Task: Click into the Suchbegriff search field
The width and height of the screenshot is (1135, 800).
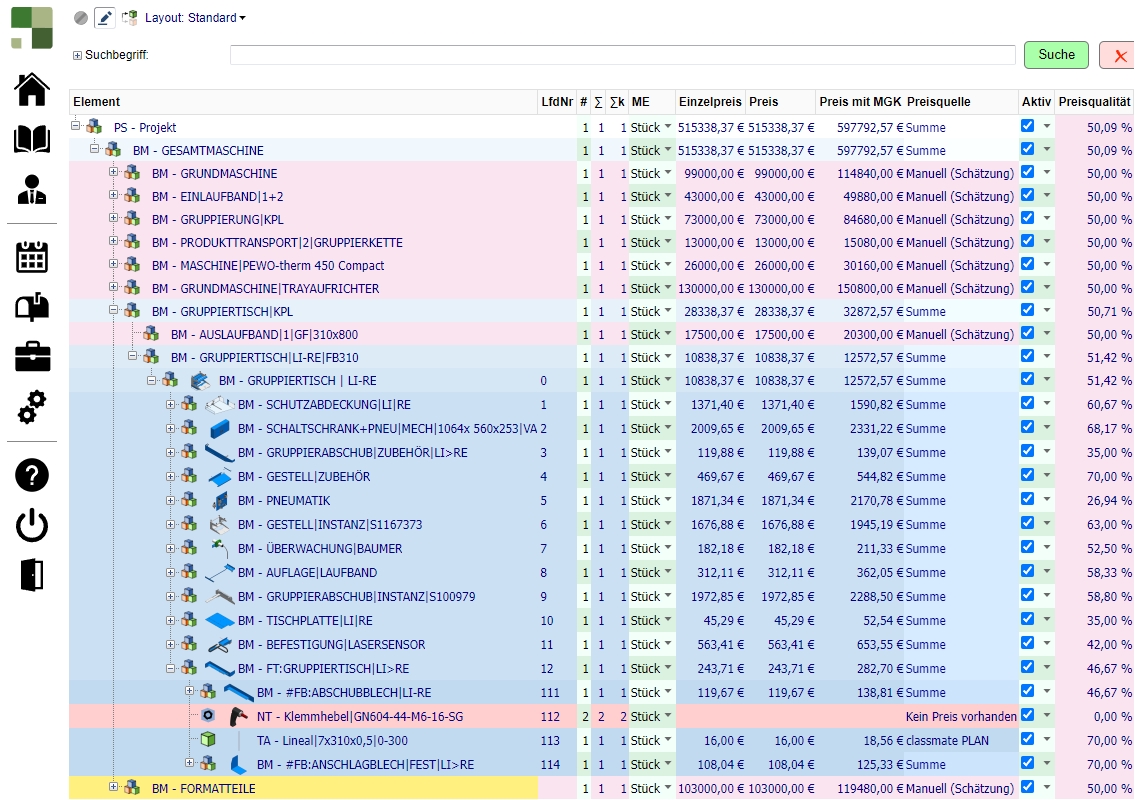Action: [622, 56]
